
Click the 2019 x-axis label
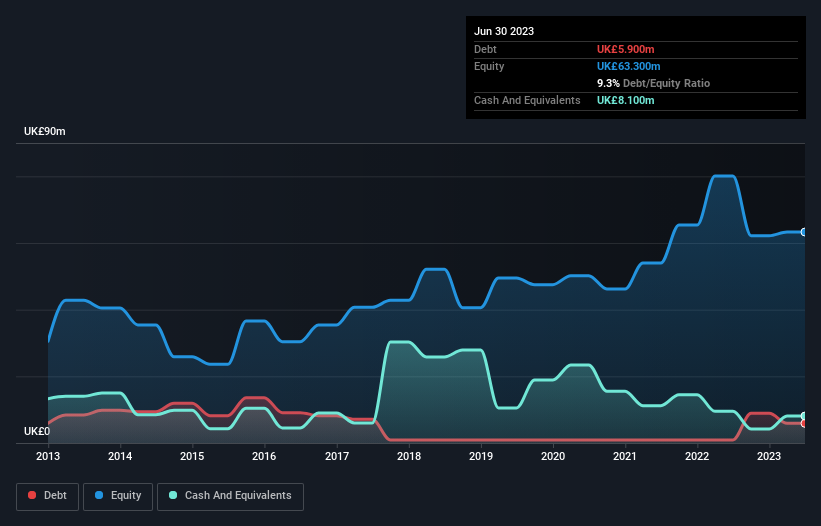(x=481, y=456)
